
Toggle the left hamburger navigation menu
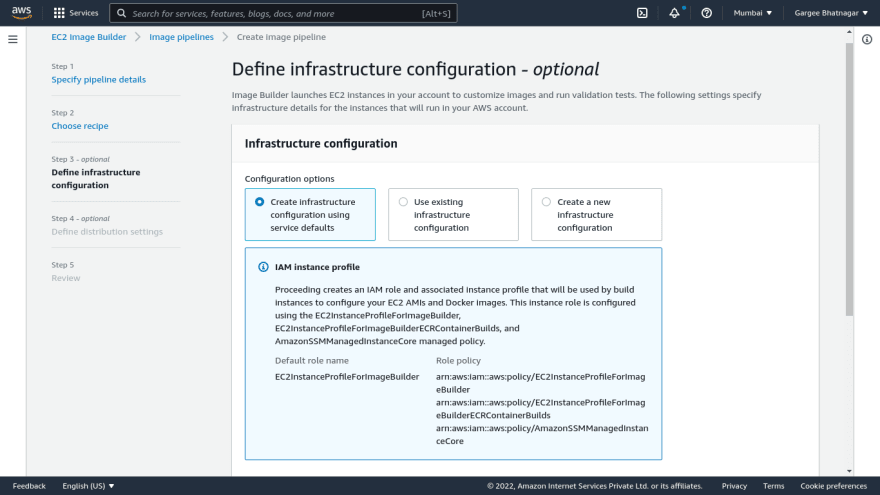pos(13,39)
